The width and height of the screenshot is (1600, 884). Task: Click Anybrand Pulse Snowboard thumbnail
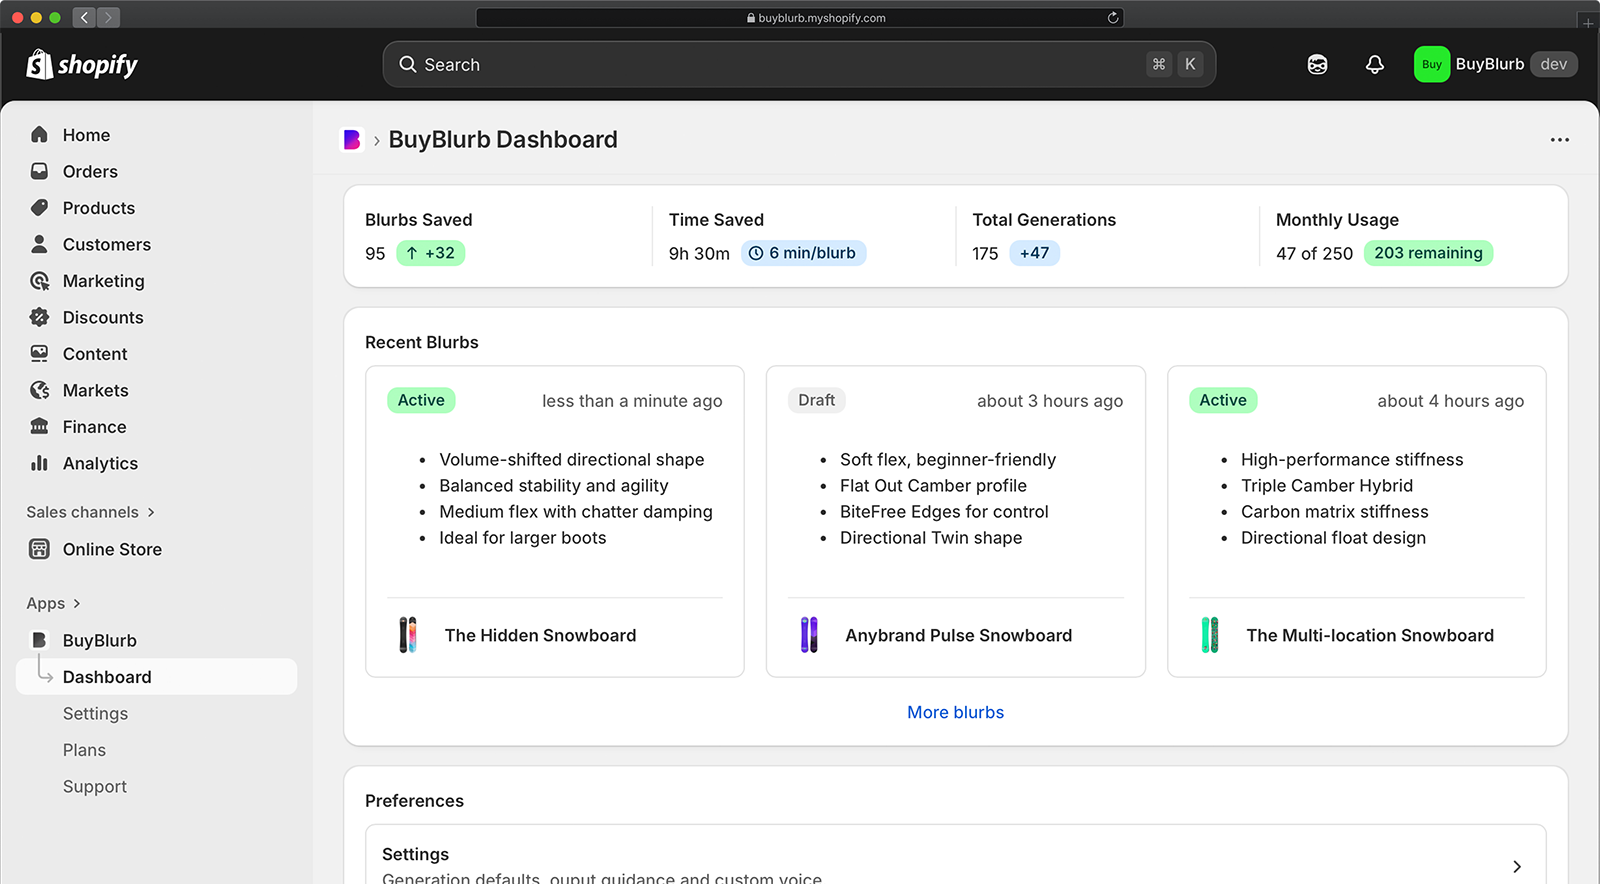809,635
